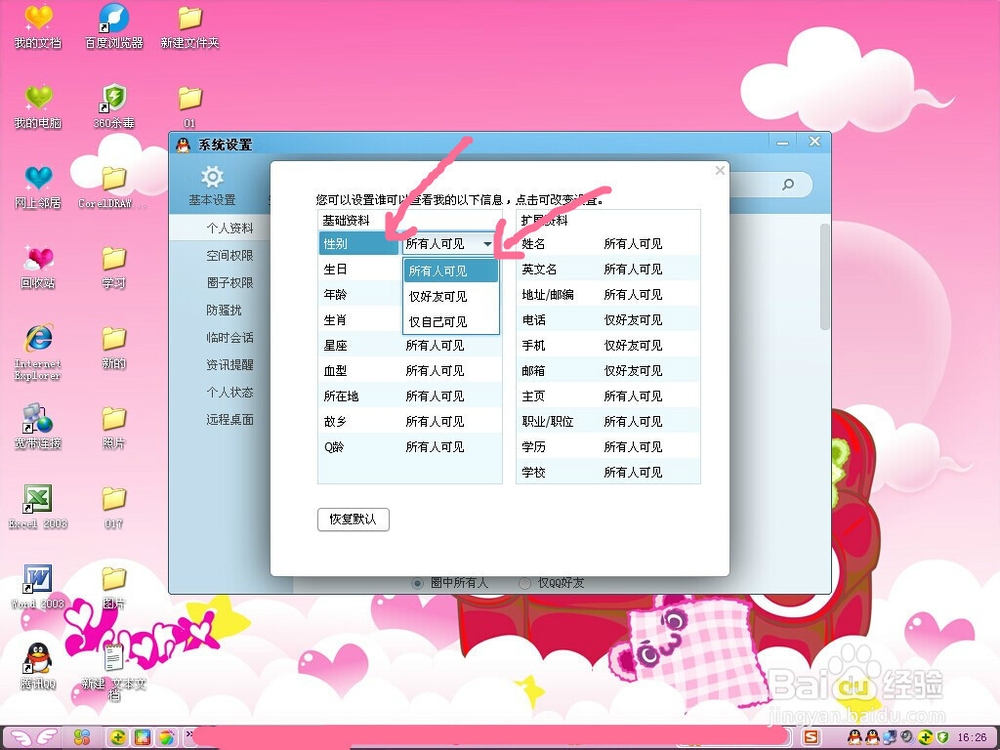1000x750 pixels.
Task: Click the 职业/职位 row visibility value
Action: [633, 422]
